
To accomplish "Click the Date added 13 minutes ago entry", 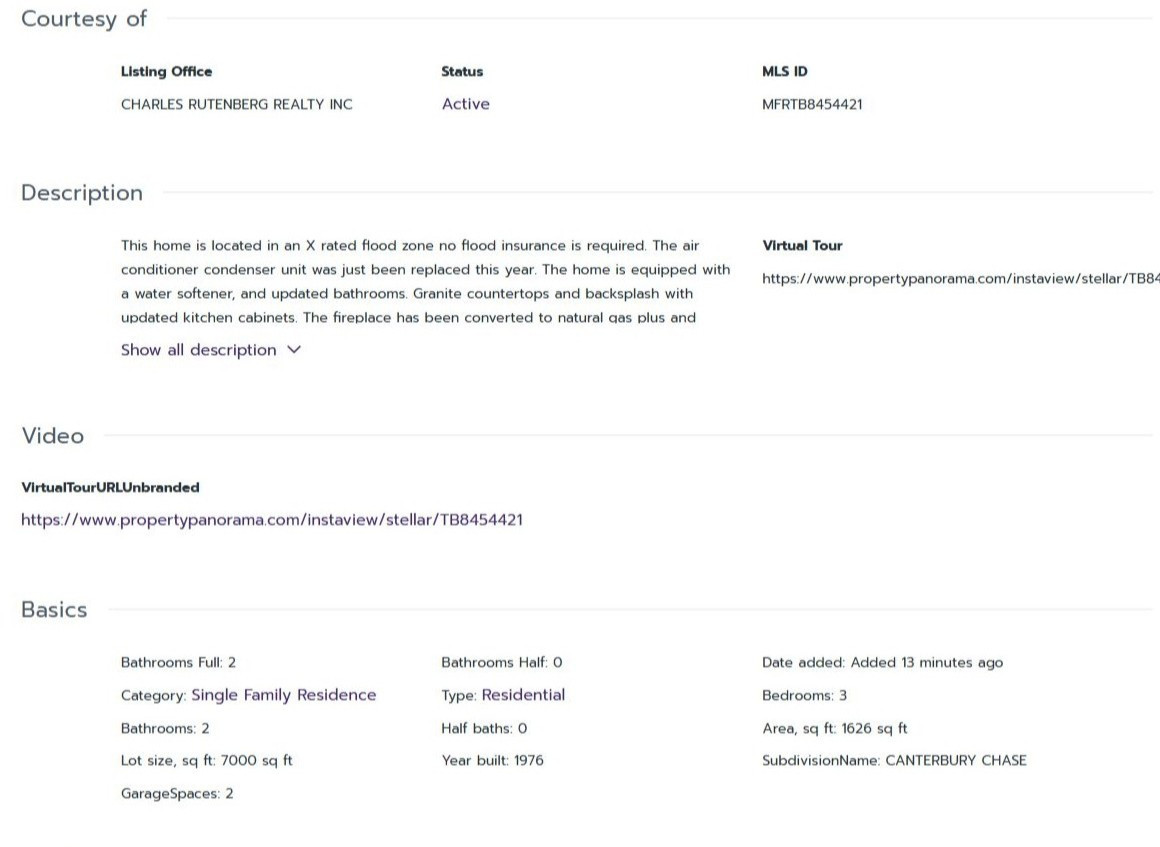I will pyautogui.click(x=882, y=662).
